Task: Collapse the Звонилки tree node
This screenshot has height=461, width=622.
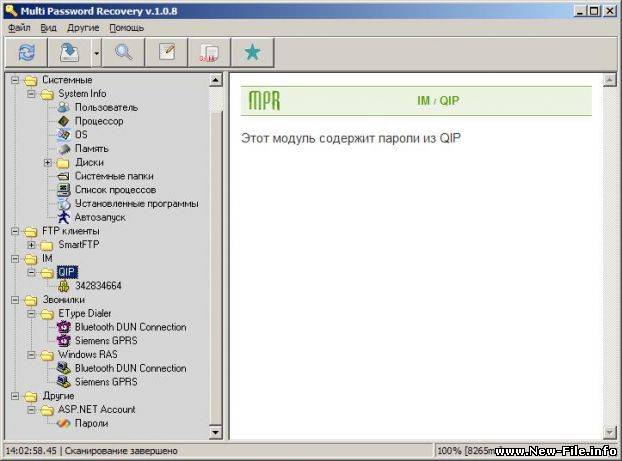Action: pyautogui.click(x=15, y=300)
